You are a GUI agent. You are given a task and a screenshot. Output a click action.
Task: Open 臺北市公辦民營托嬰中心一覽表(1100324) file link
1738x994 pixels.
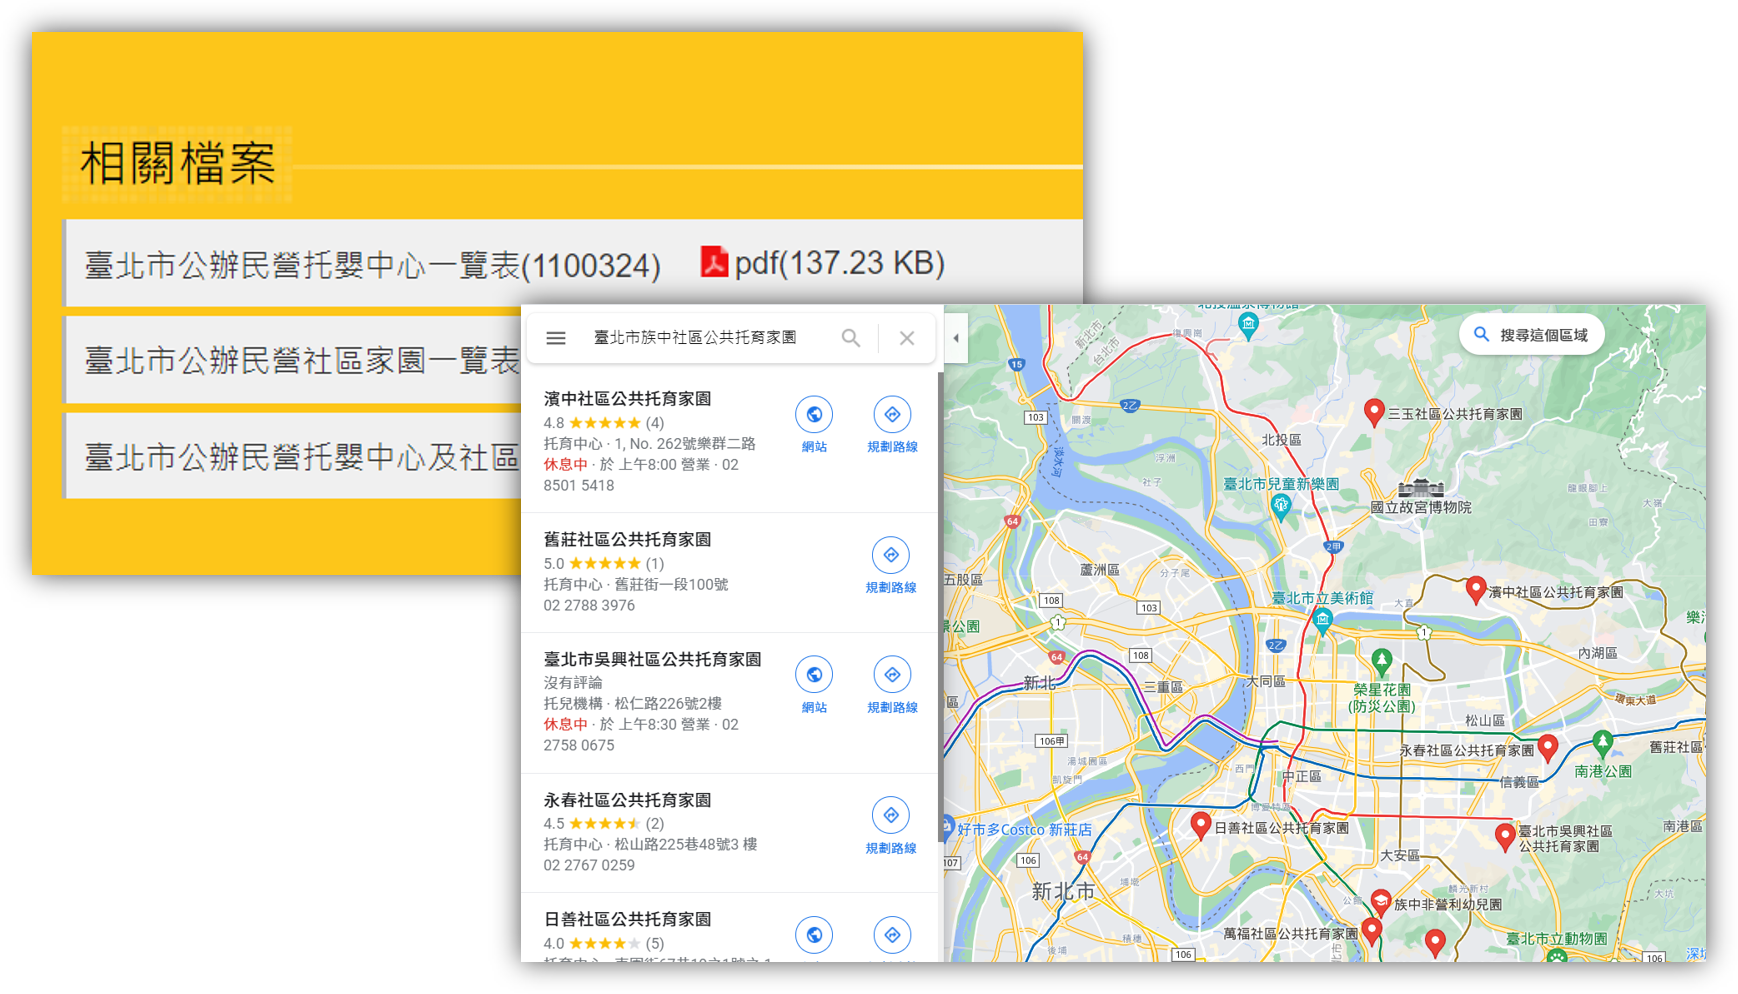point(372,265)
